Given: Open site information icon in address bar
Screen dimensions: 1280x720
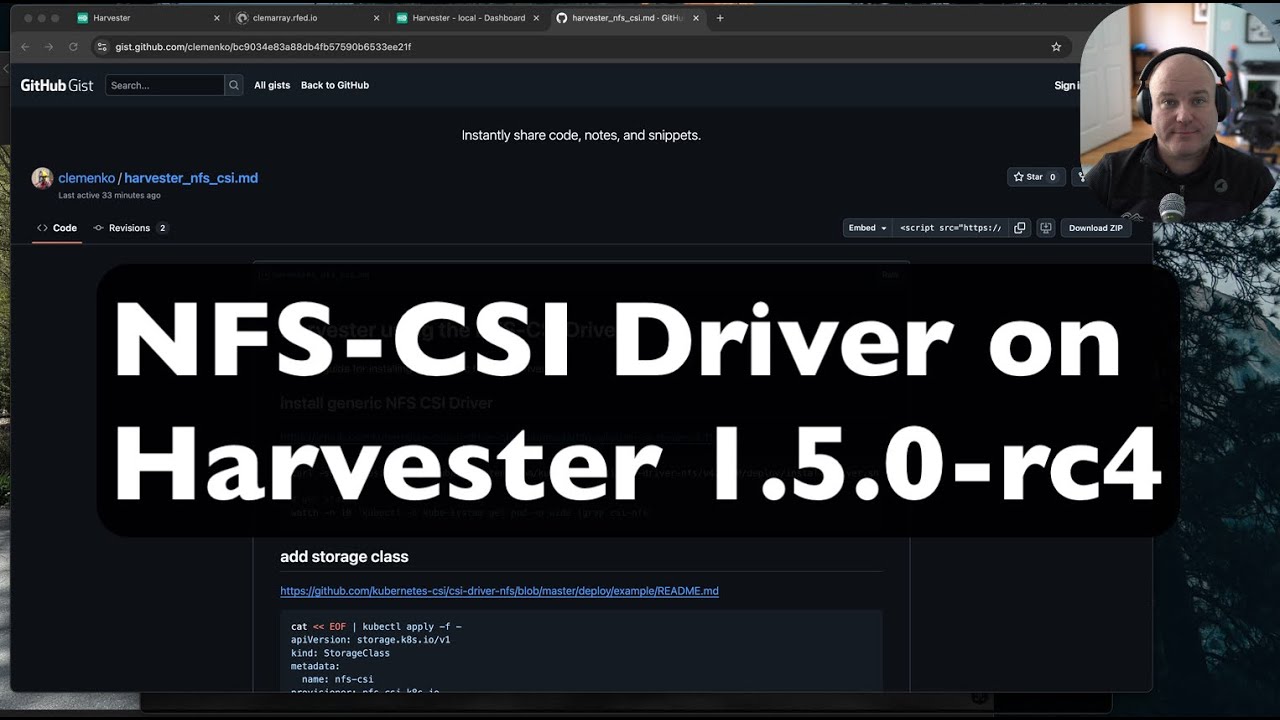Looking at the screenshot, I should [x=102, y=47].
